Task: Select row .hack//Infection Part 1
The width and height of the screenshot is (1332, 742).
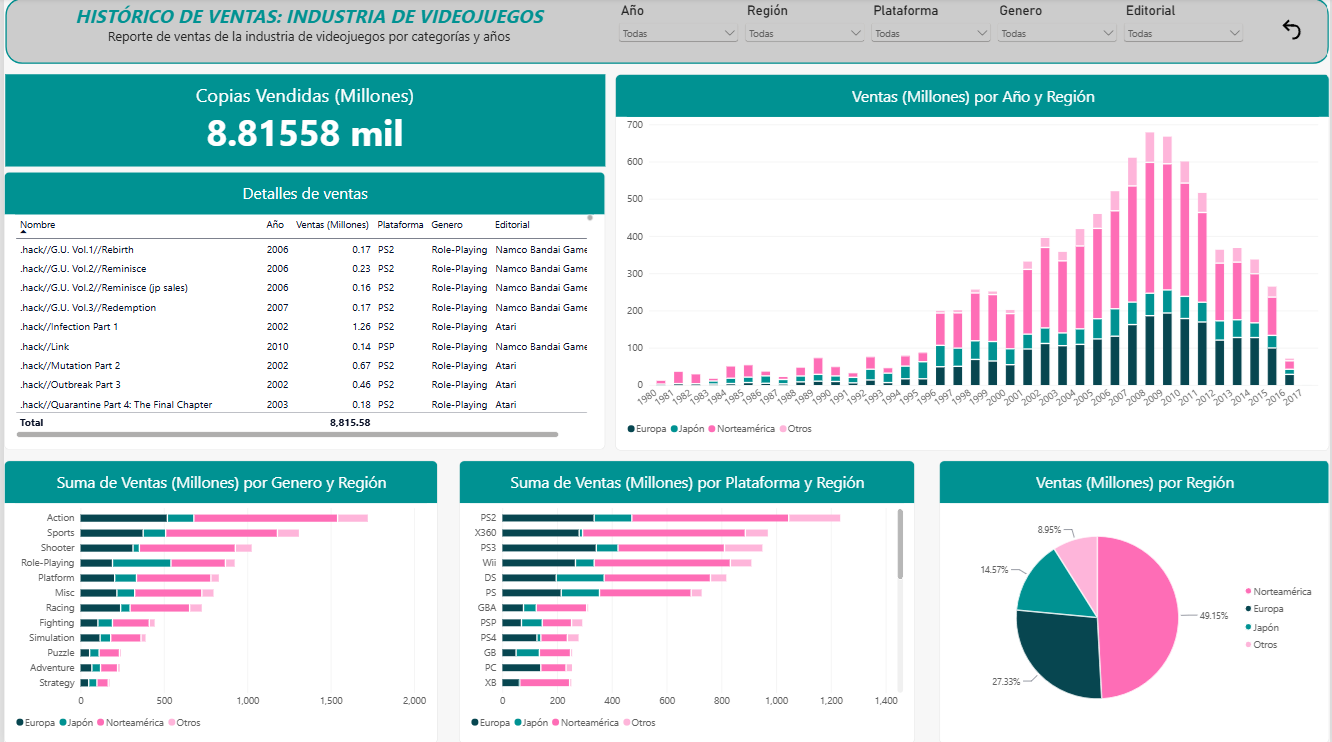Action: coord(302,327)
